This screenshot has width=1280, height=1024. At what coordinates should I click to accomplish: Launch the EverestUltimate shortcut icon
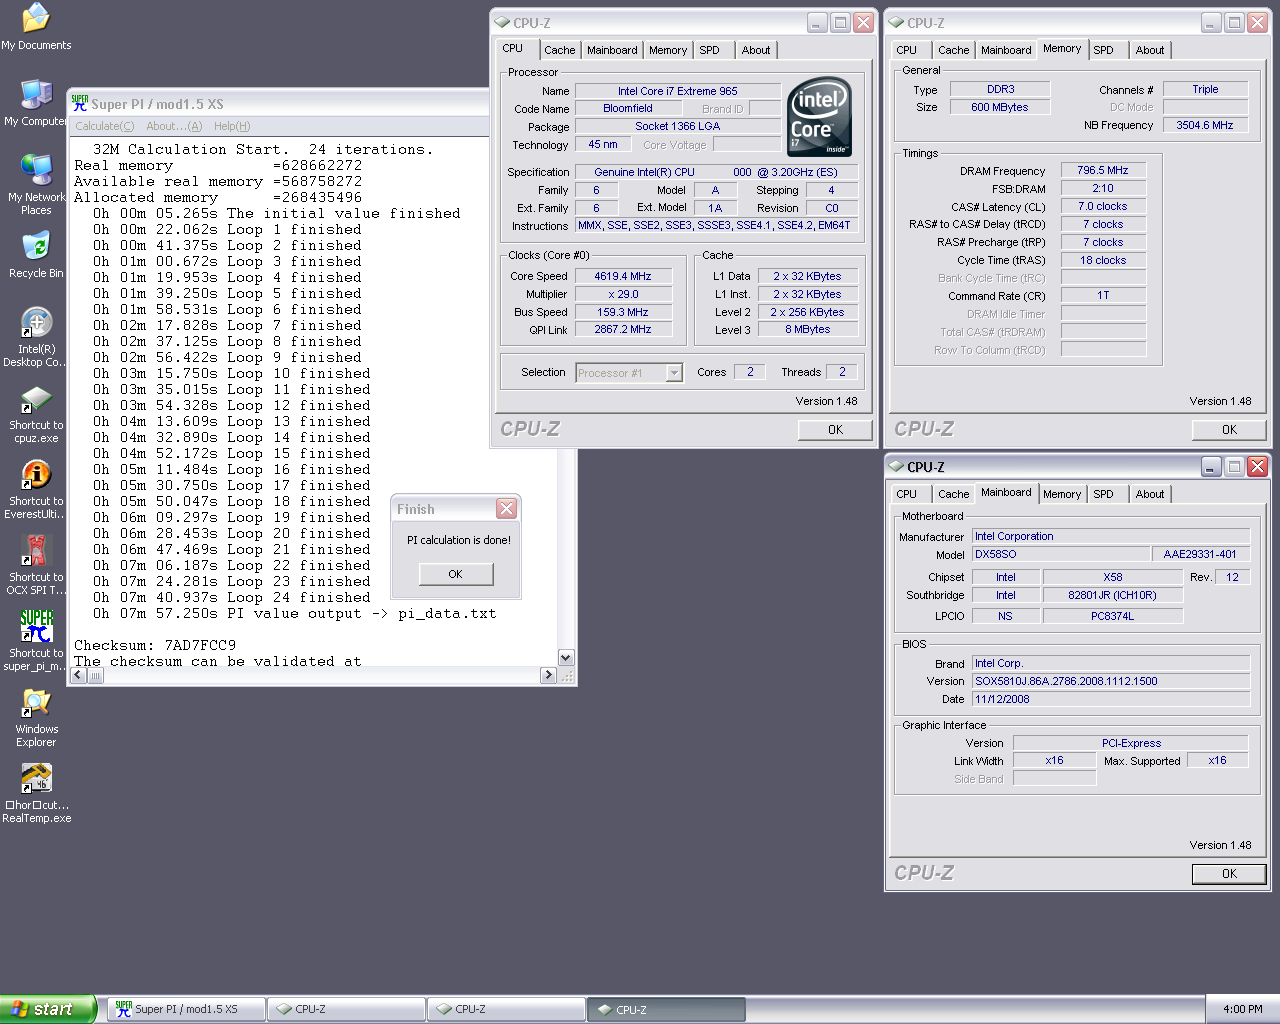36,490
